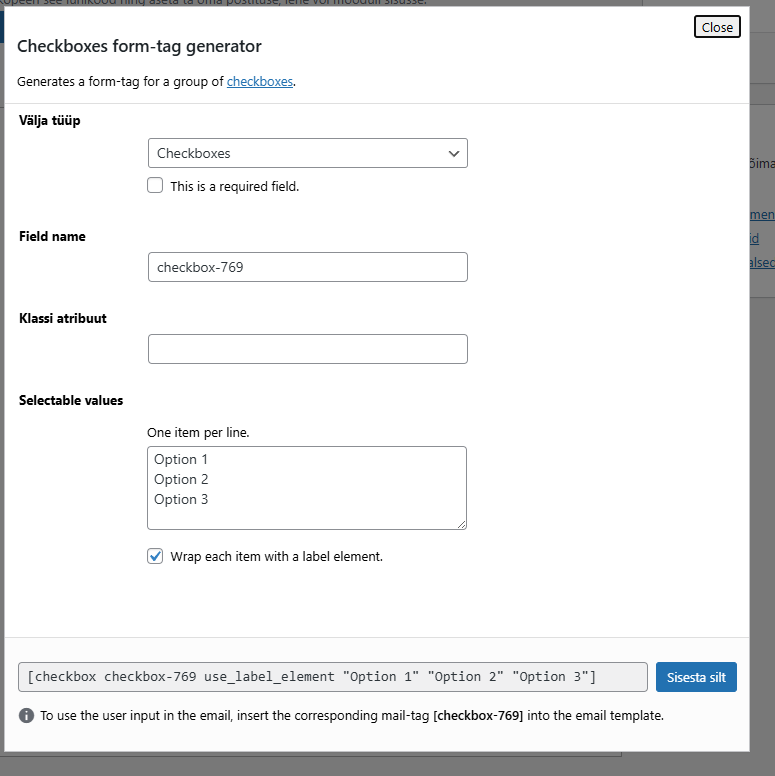Click the 'Selectable values' section heading
The height and width of the screenshot is (776, 775).
pos(71,400)
